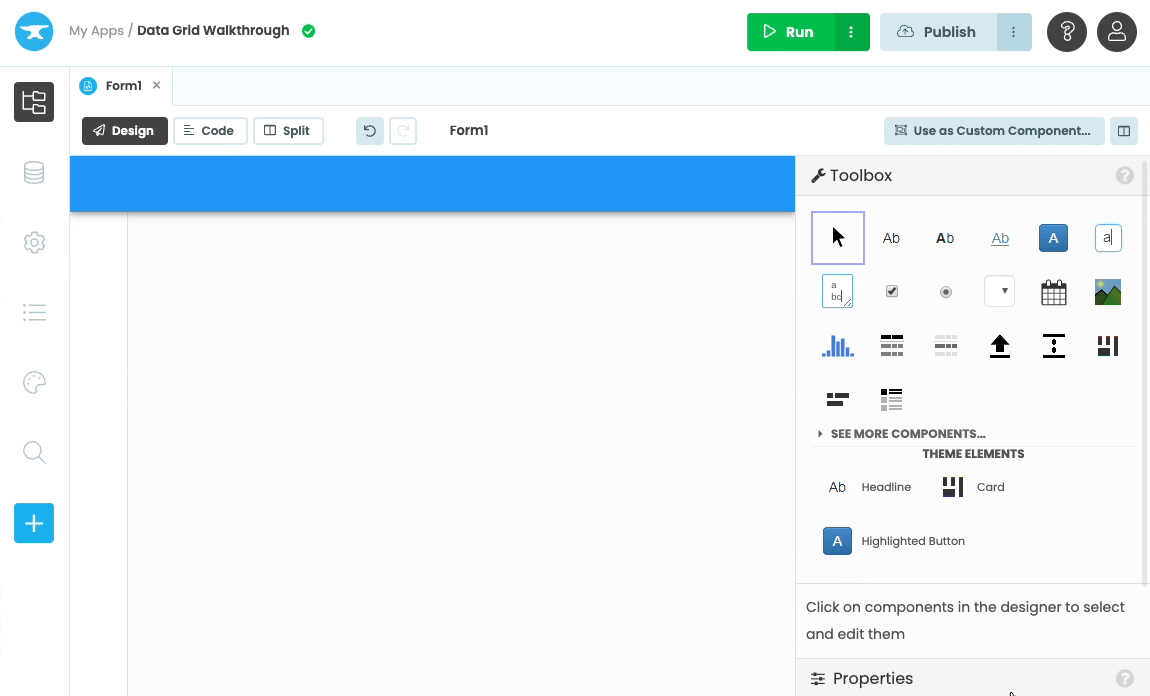
Task: Open Toolbox help question mark
Action: [x=1124, y=175]
